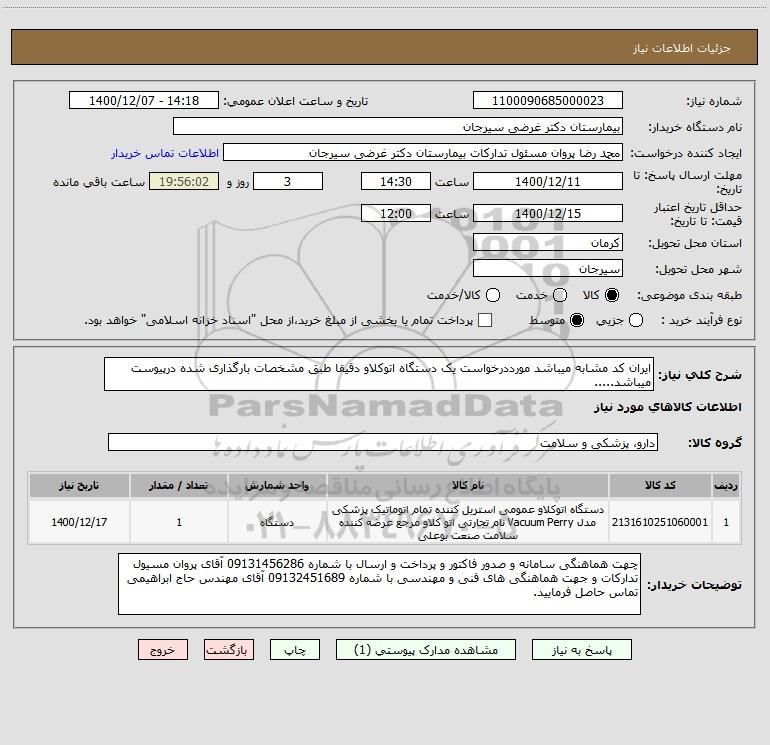Click the چاپ print button

click(x=295, y=650)
